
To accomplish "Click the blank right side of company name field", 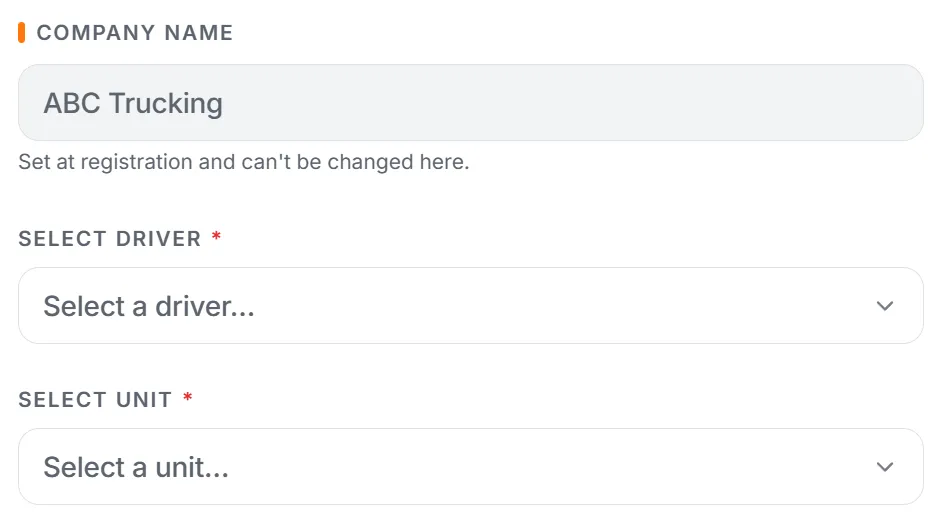I will pos(660,103).
